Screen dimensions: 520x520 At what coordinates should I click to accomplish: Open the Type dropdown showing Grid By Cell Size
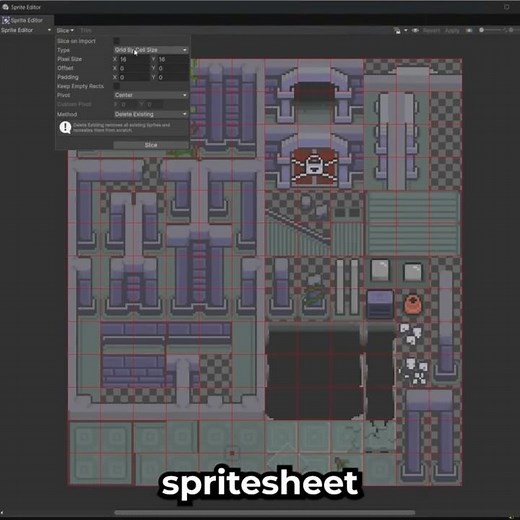click(x=151, y=50)
